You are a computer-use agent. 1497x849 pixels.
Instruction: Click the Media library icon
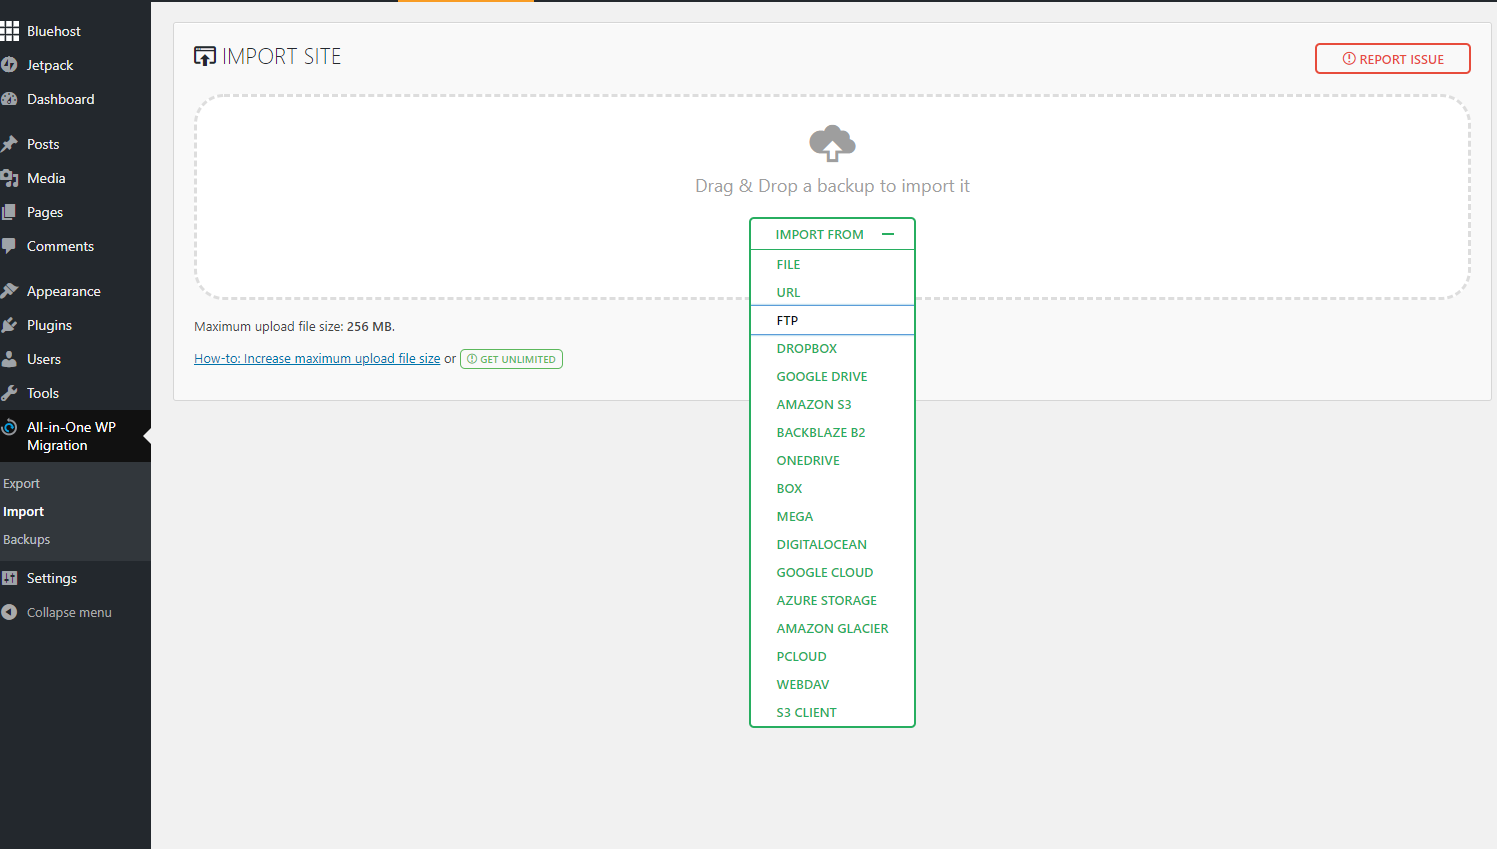coord(9,178)
